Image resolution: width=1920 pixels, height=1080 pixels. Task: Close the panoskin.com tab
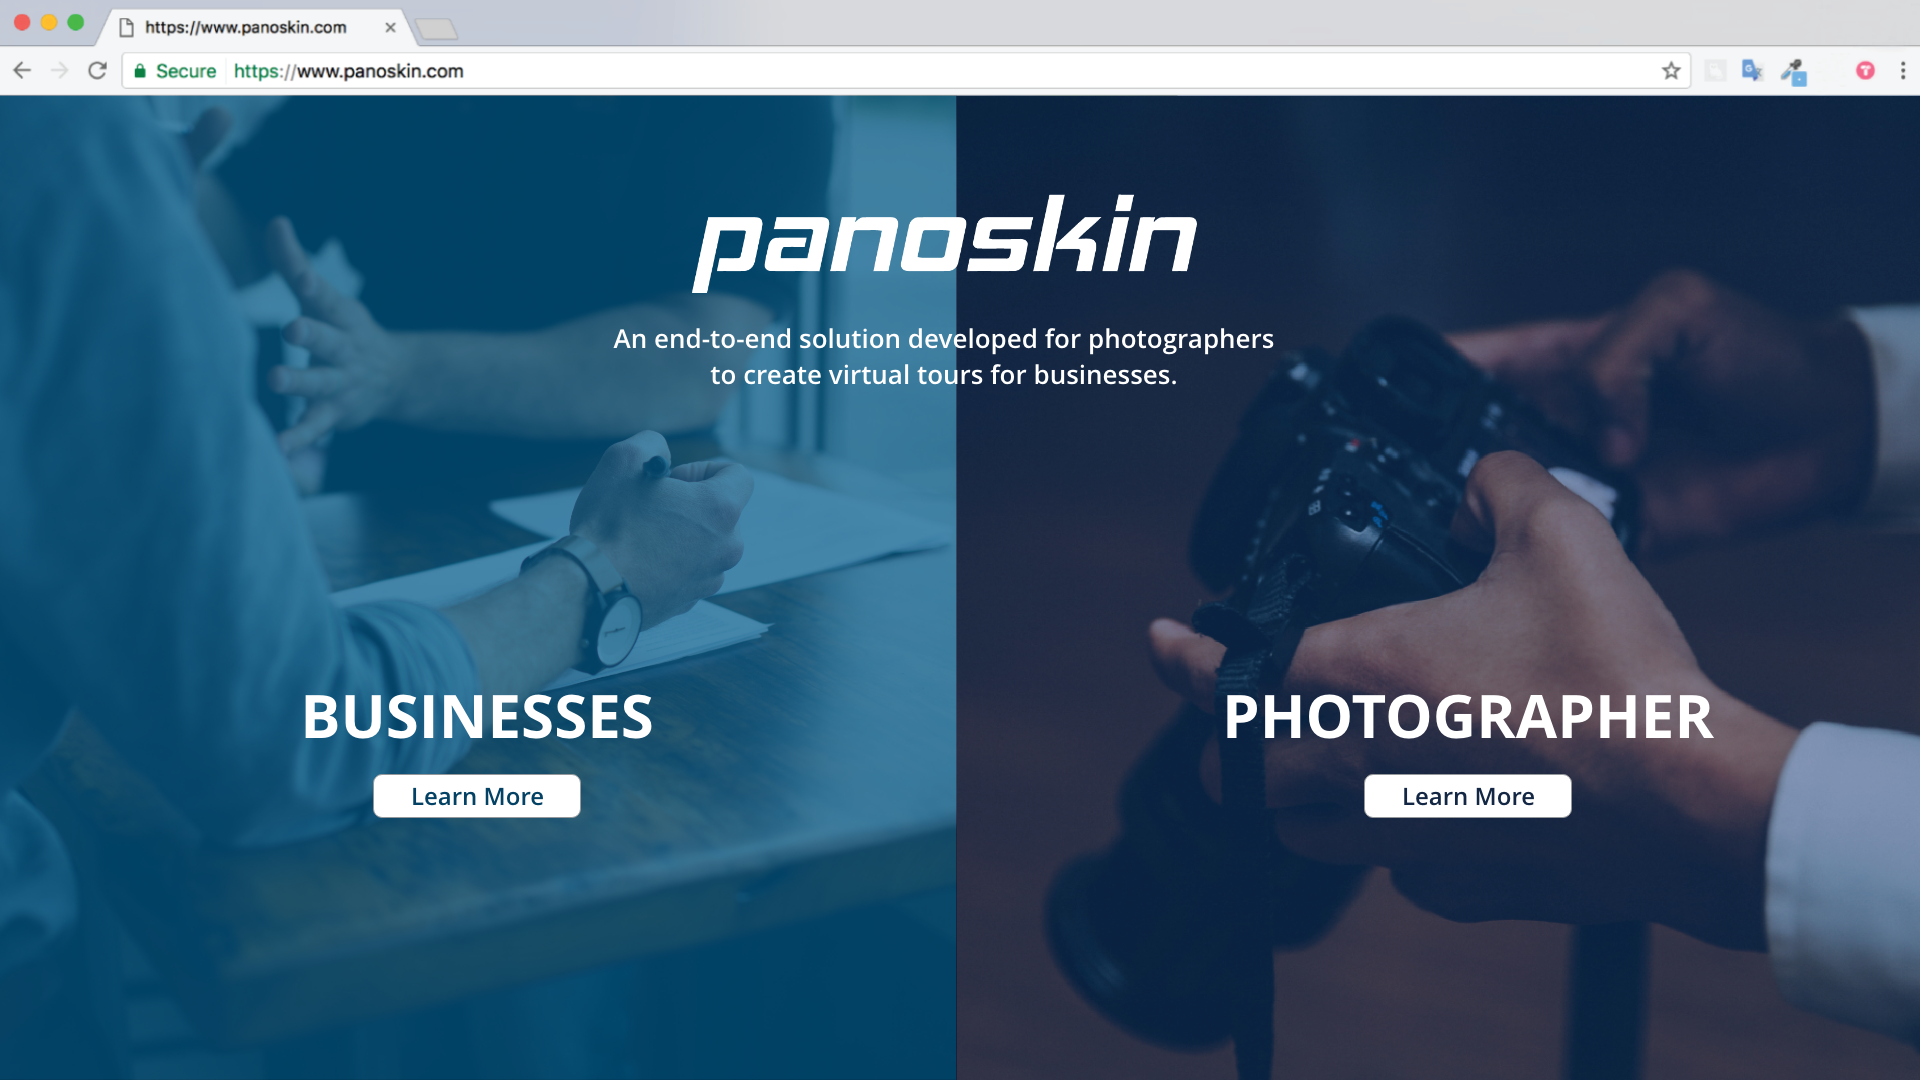390,28
